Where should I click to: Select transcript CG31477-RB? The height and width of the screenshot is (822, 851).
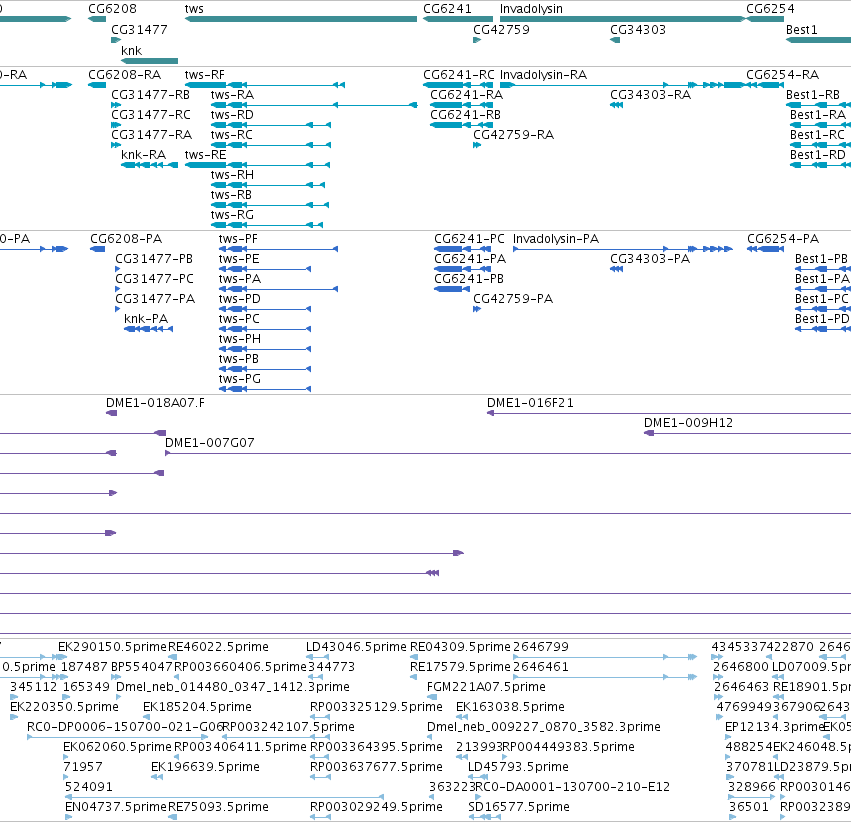tap(116, 105)
